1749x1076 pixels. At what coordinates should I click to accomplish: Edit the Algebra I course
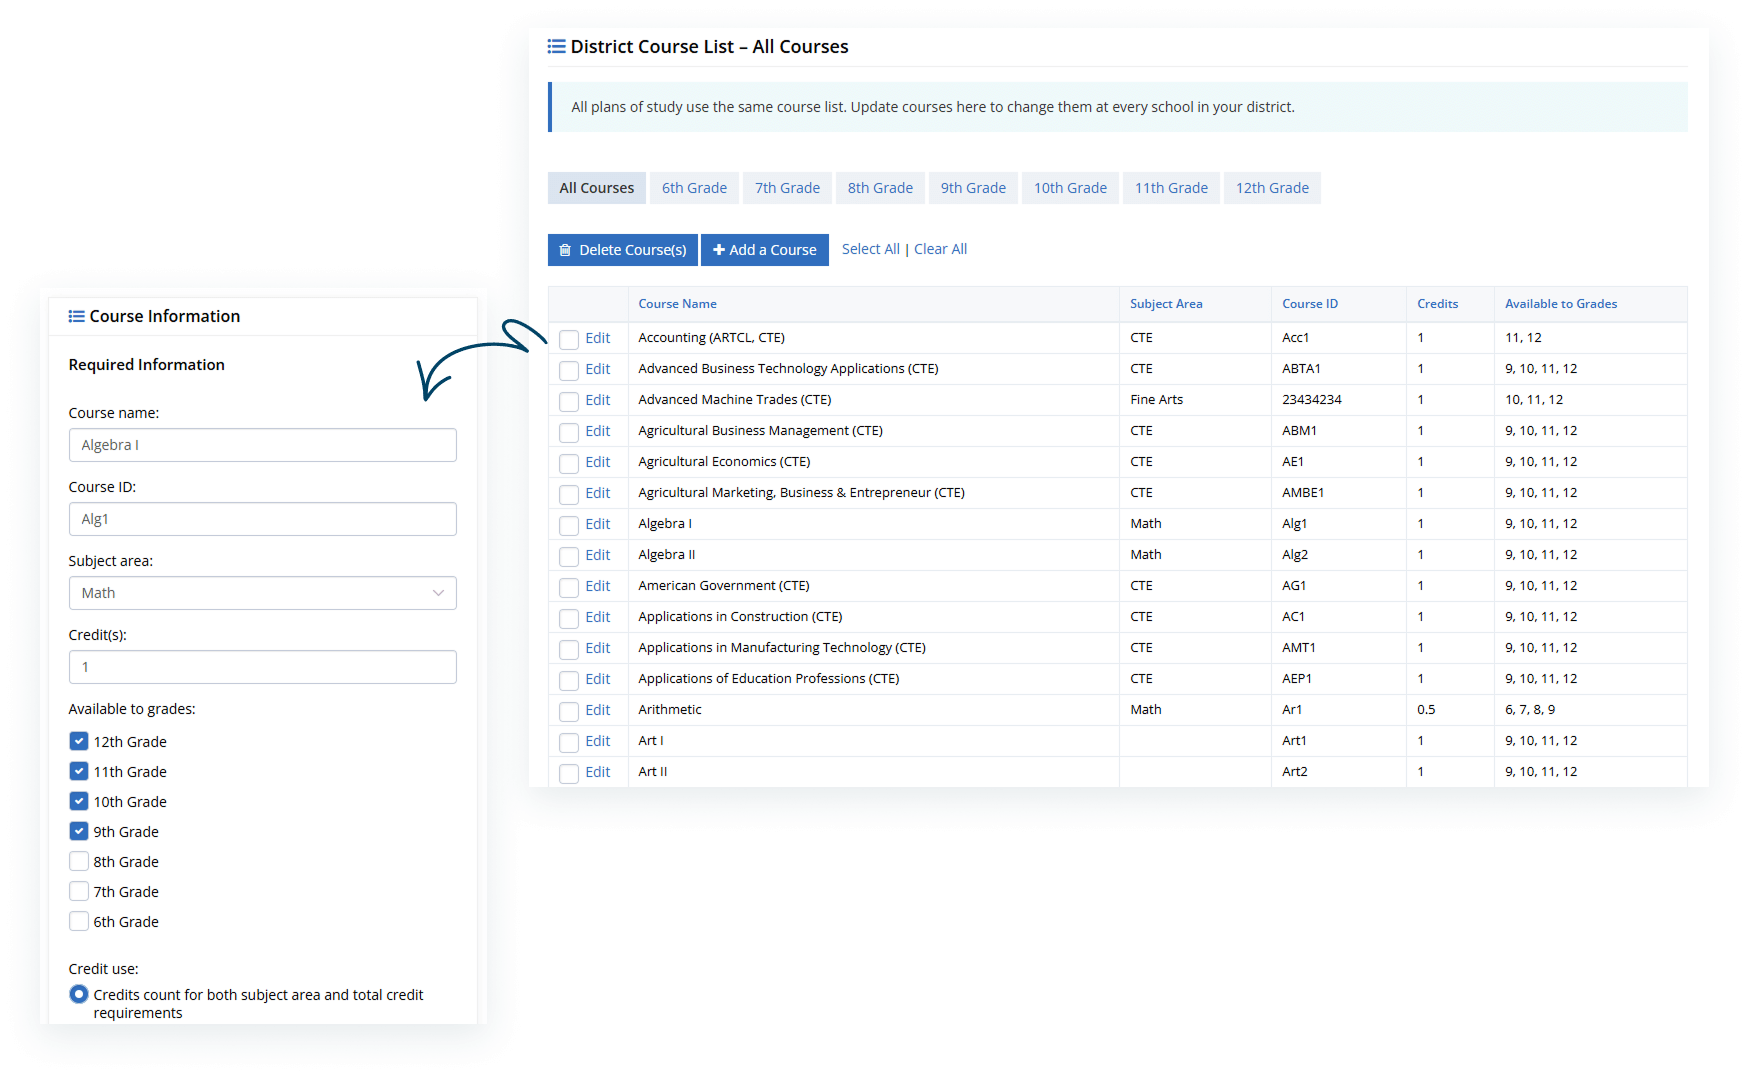click(597, 524)
